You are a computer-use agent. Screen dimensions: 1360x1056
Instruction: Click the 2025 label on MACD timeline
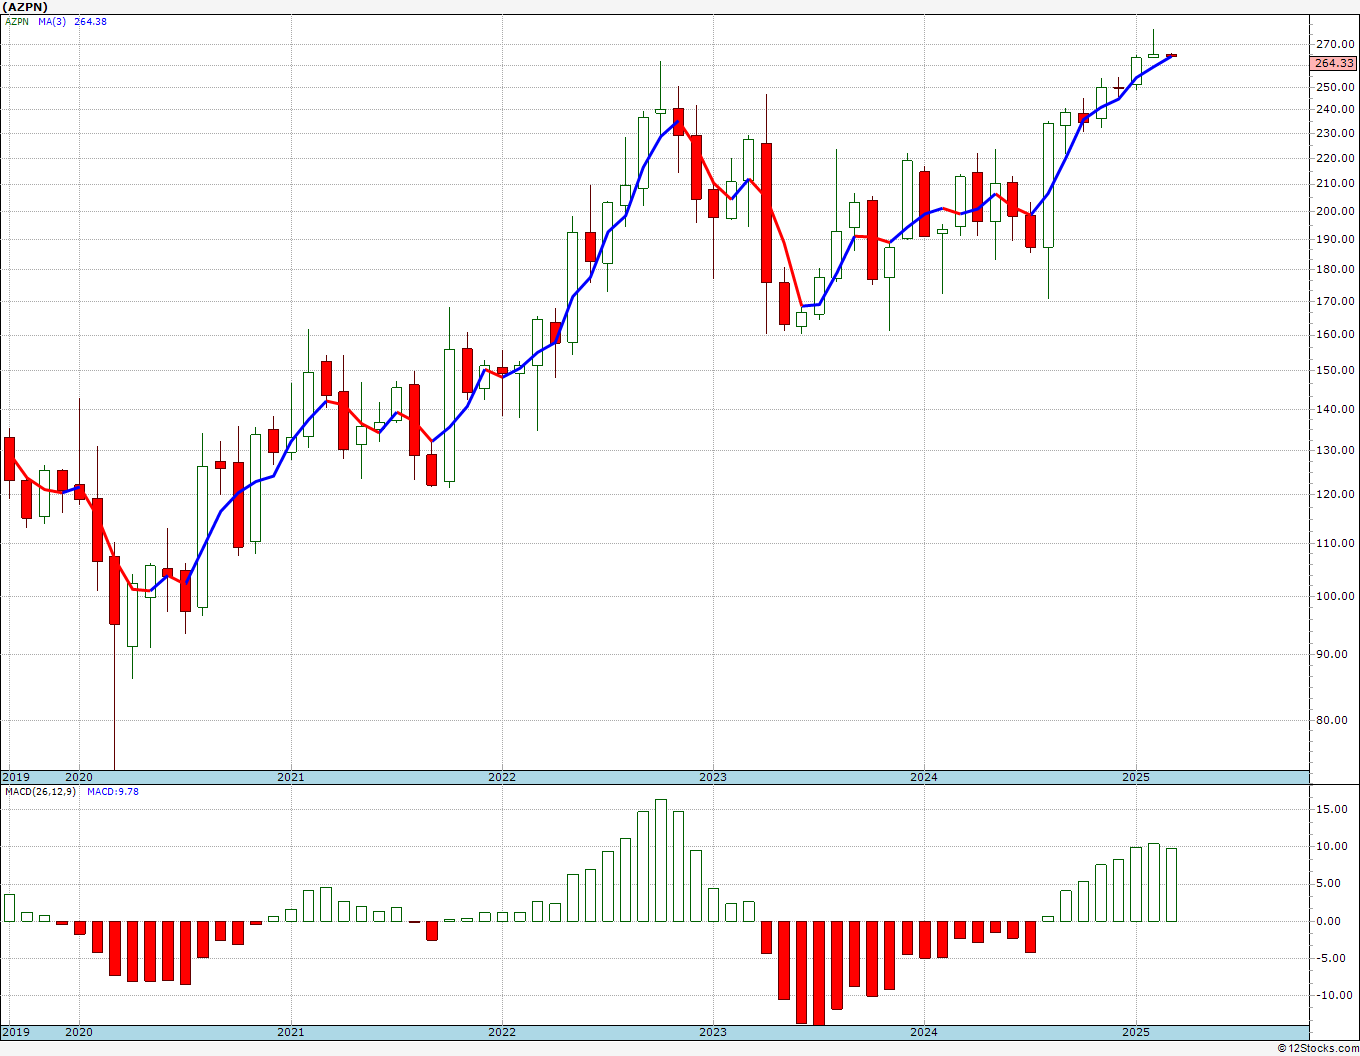pyautogui.click(x=1135, y=1032)
